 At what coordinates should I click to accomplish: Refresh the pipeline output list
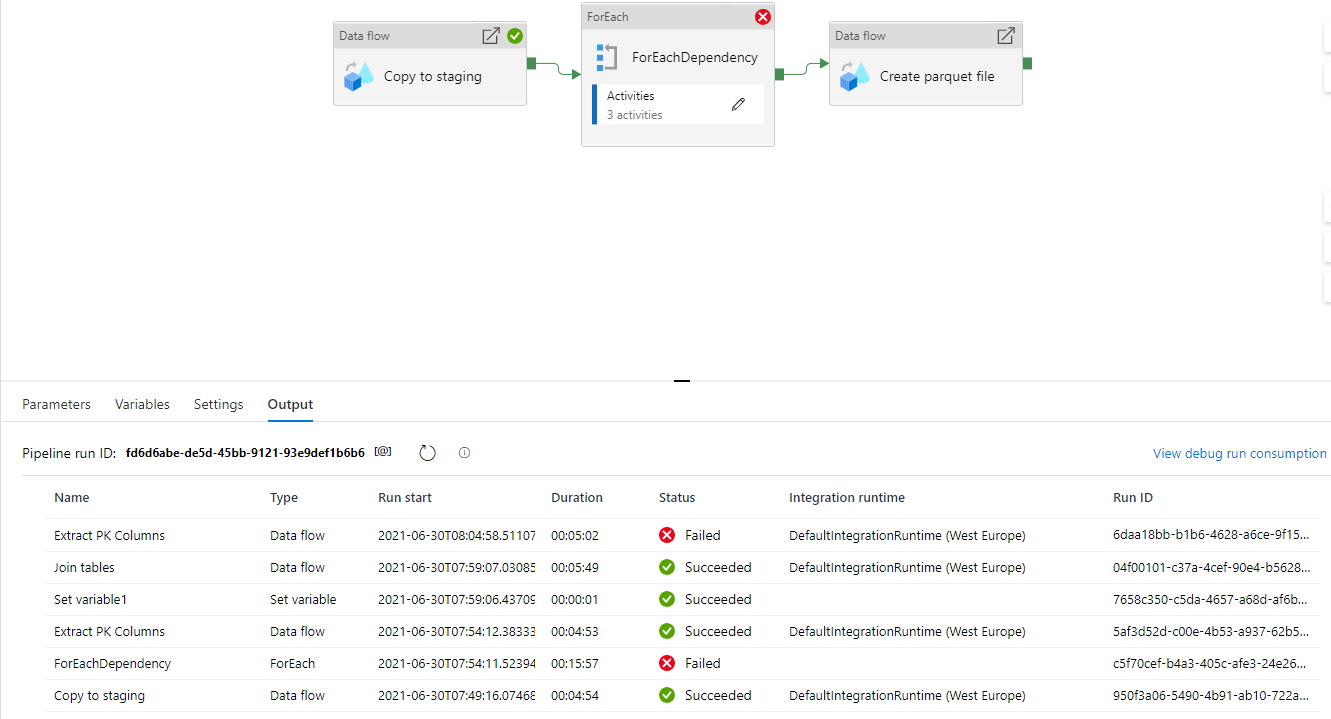[x=427, y=453]
